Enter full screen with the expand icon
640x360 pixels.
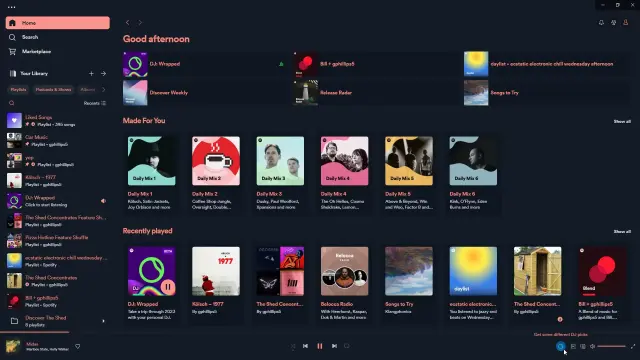pos(633,347)
